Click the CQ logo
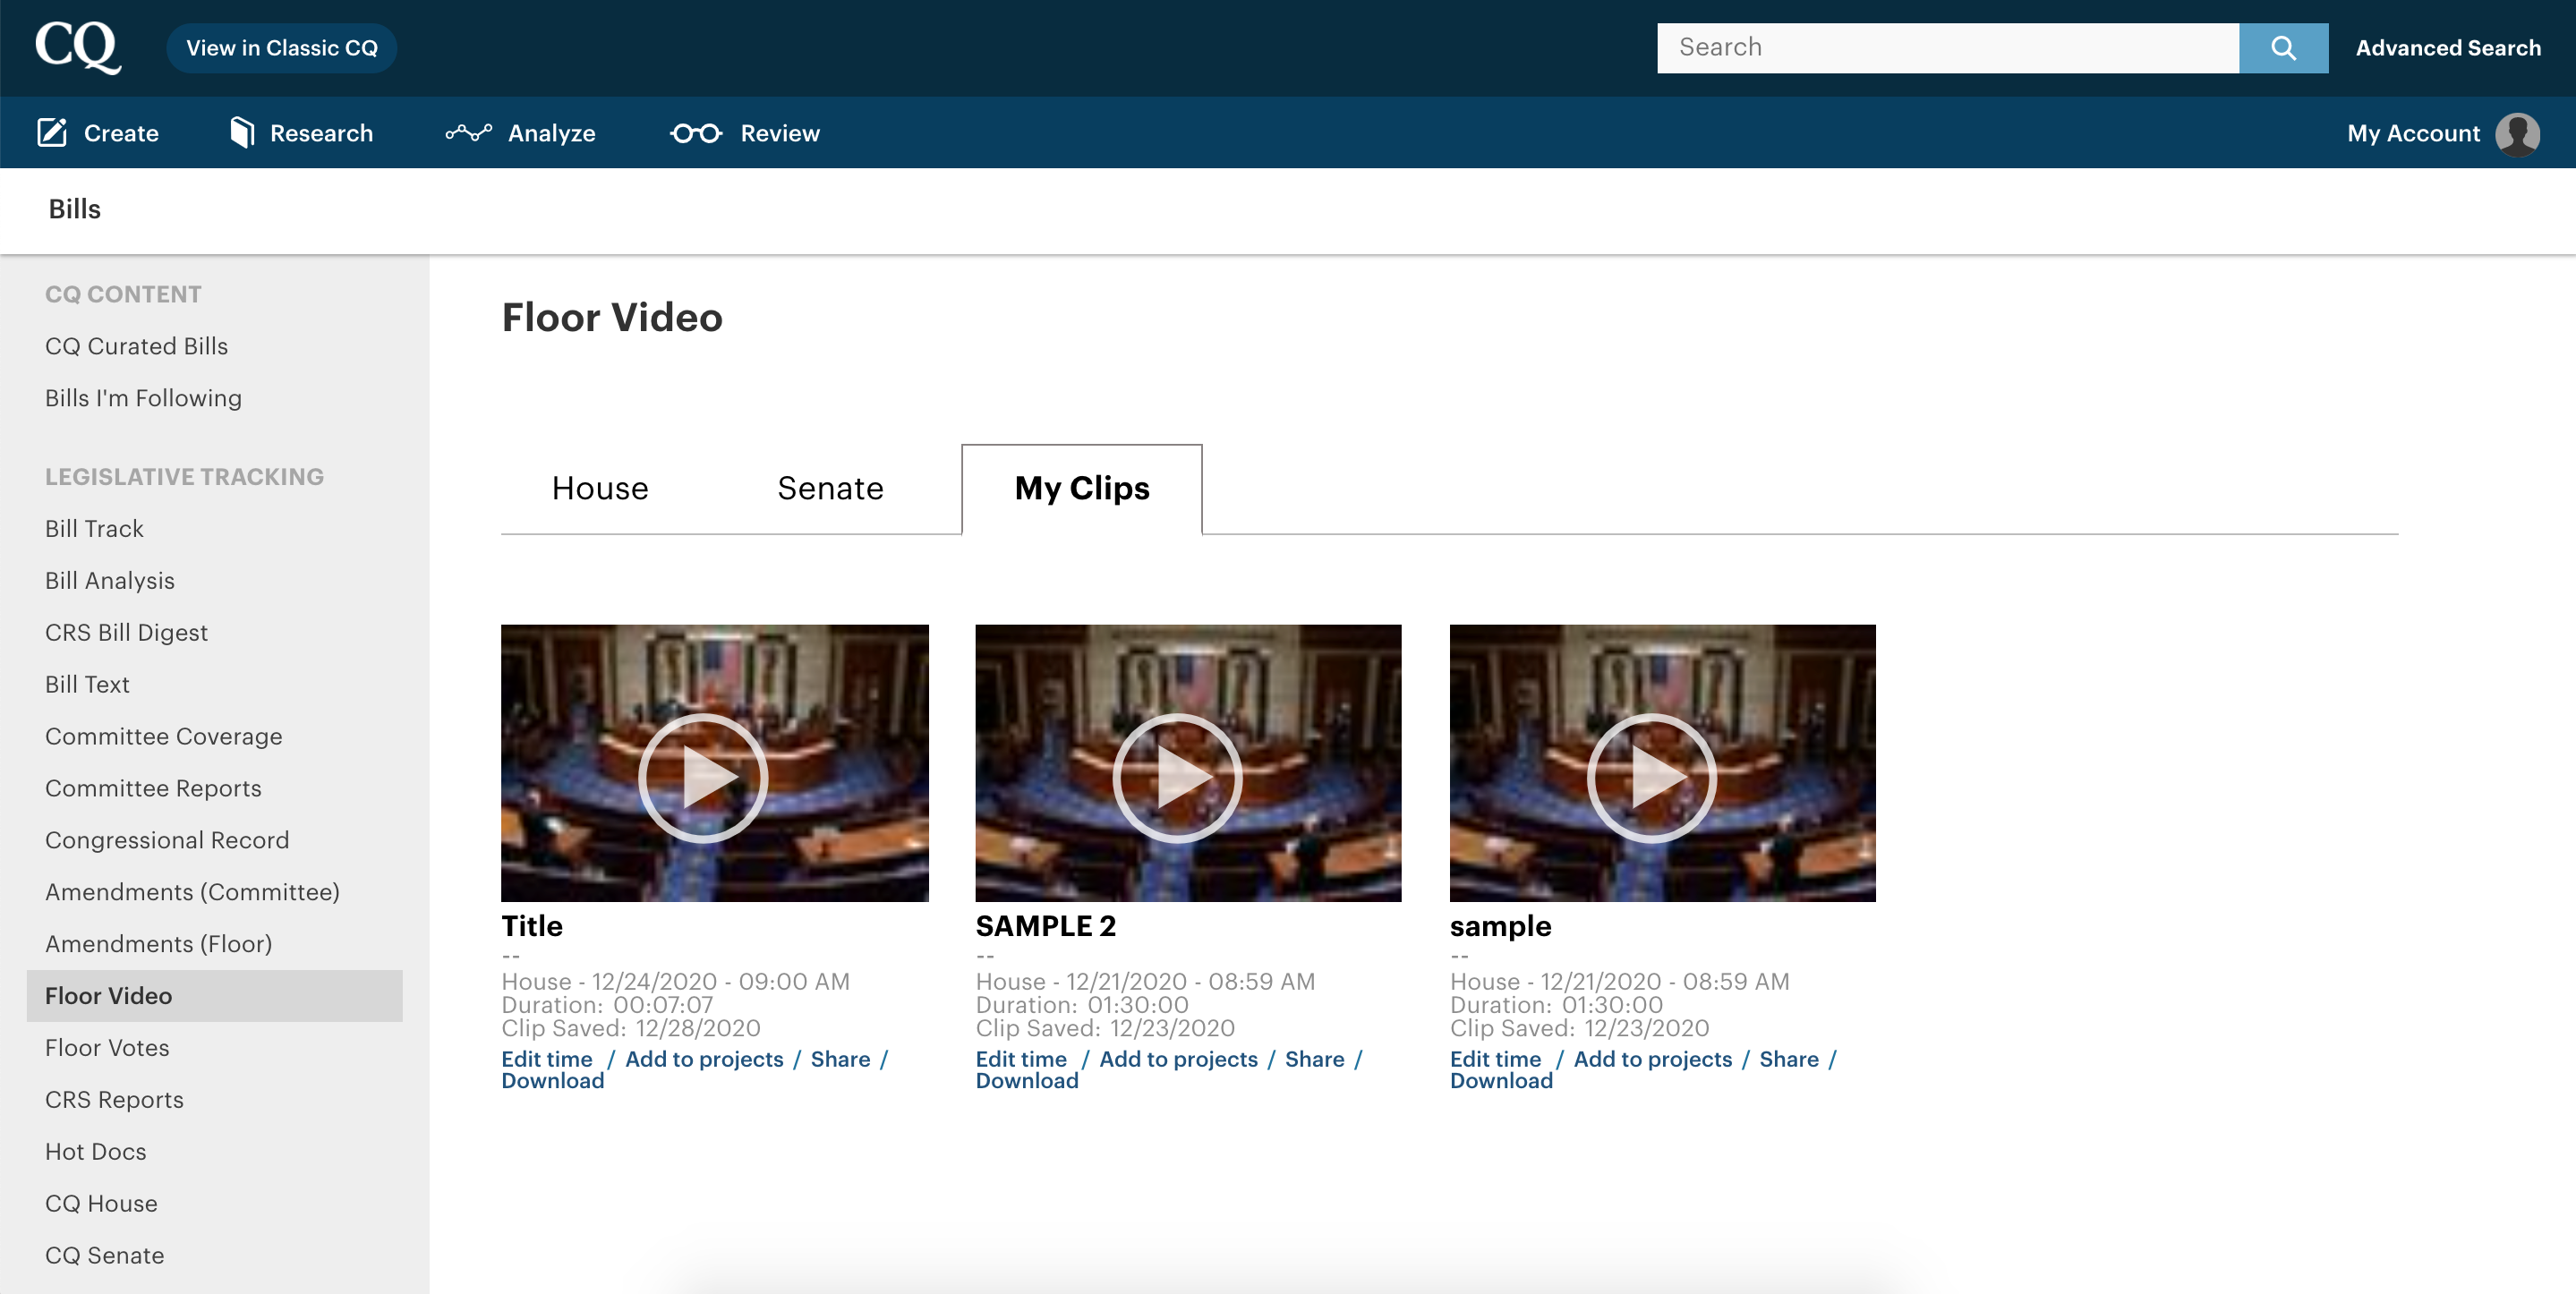This screenshot has height=1294, width=2576. (x=78, y=47)
